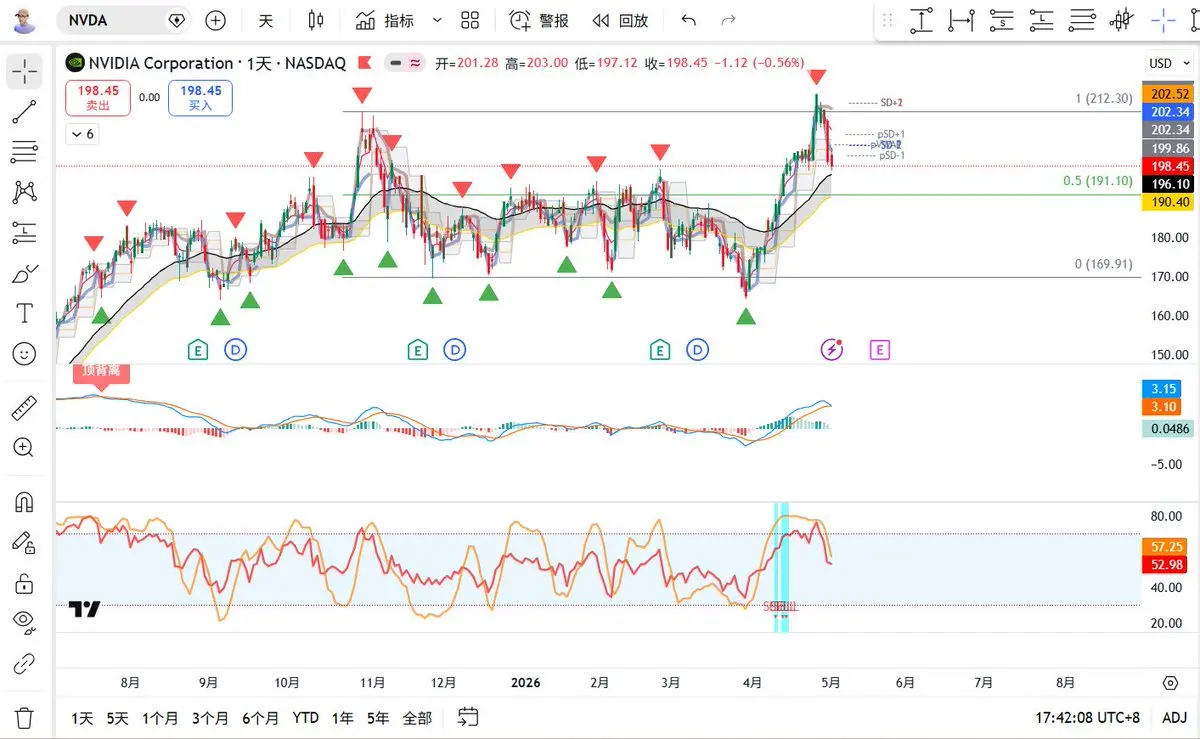Select the long position tool marked L

1042,19
